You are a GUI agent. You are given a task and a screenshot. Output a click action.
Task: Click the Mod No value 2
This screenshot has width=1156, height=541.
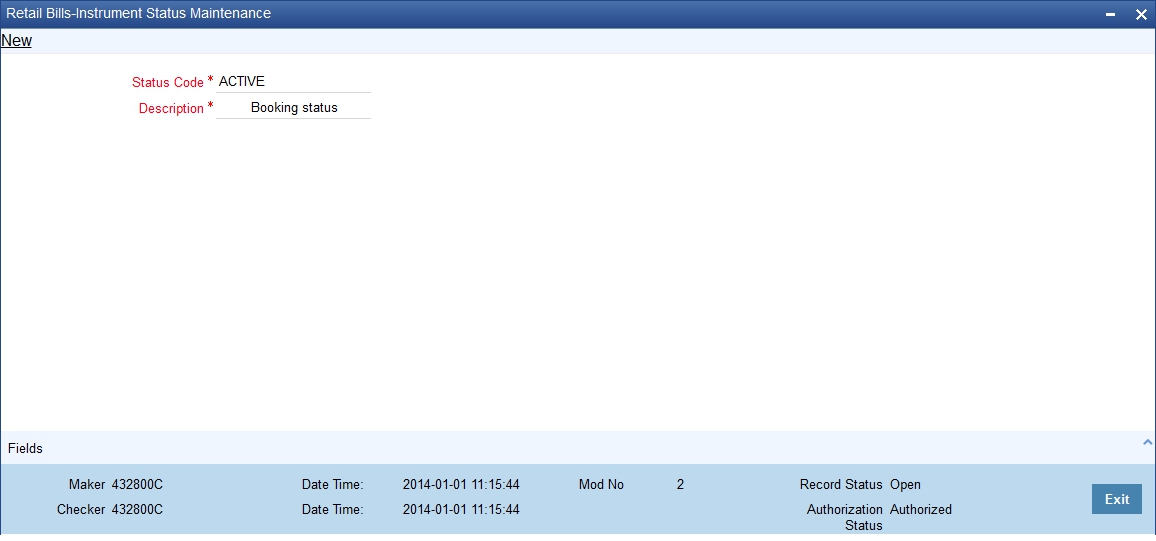click(x=680, y=485)
